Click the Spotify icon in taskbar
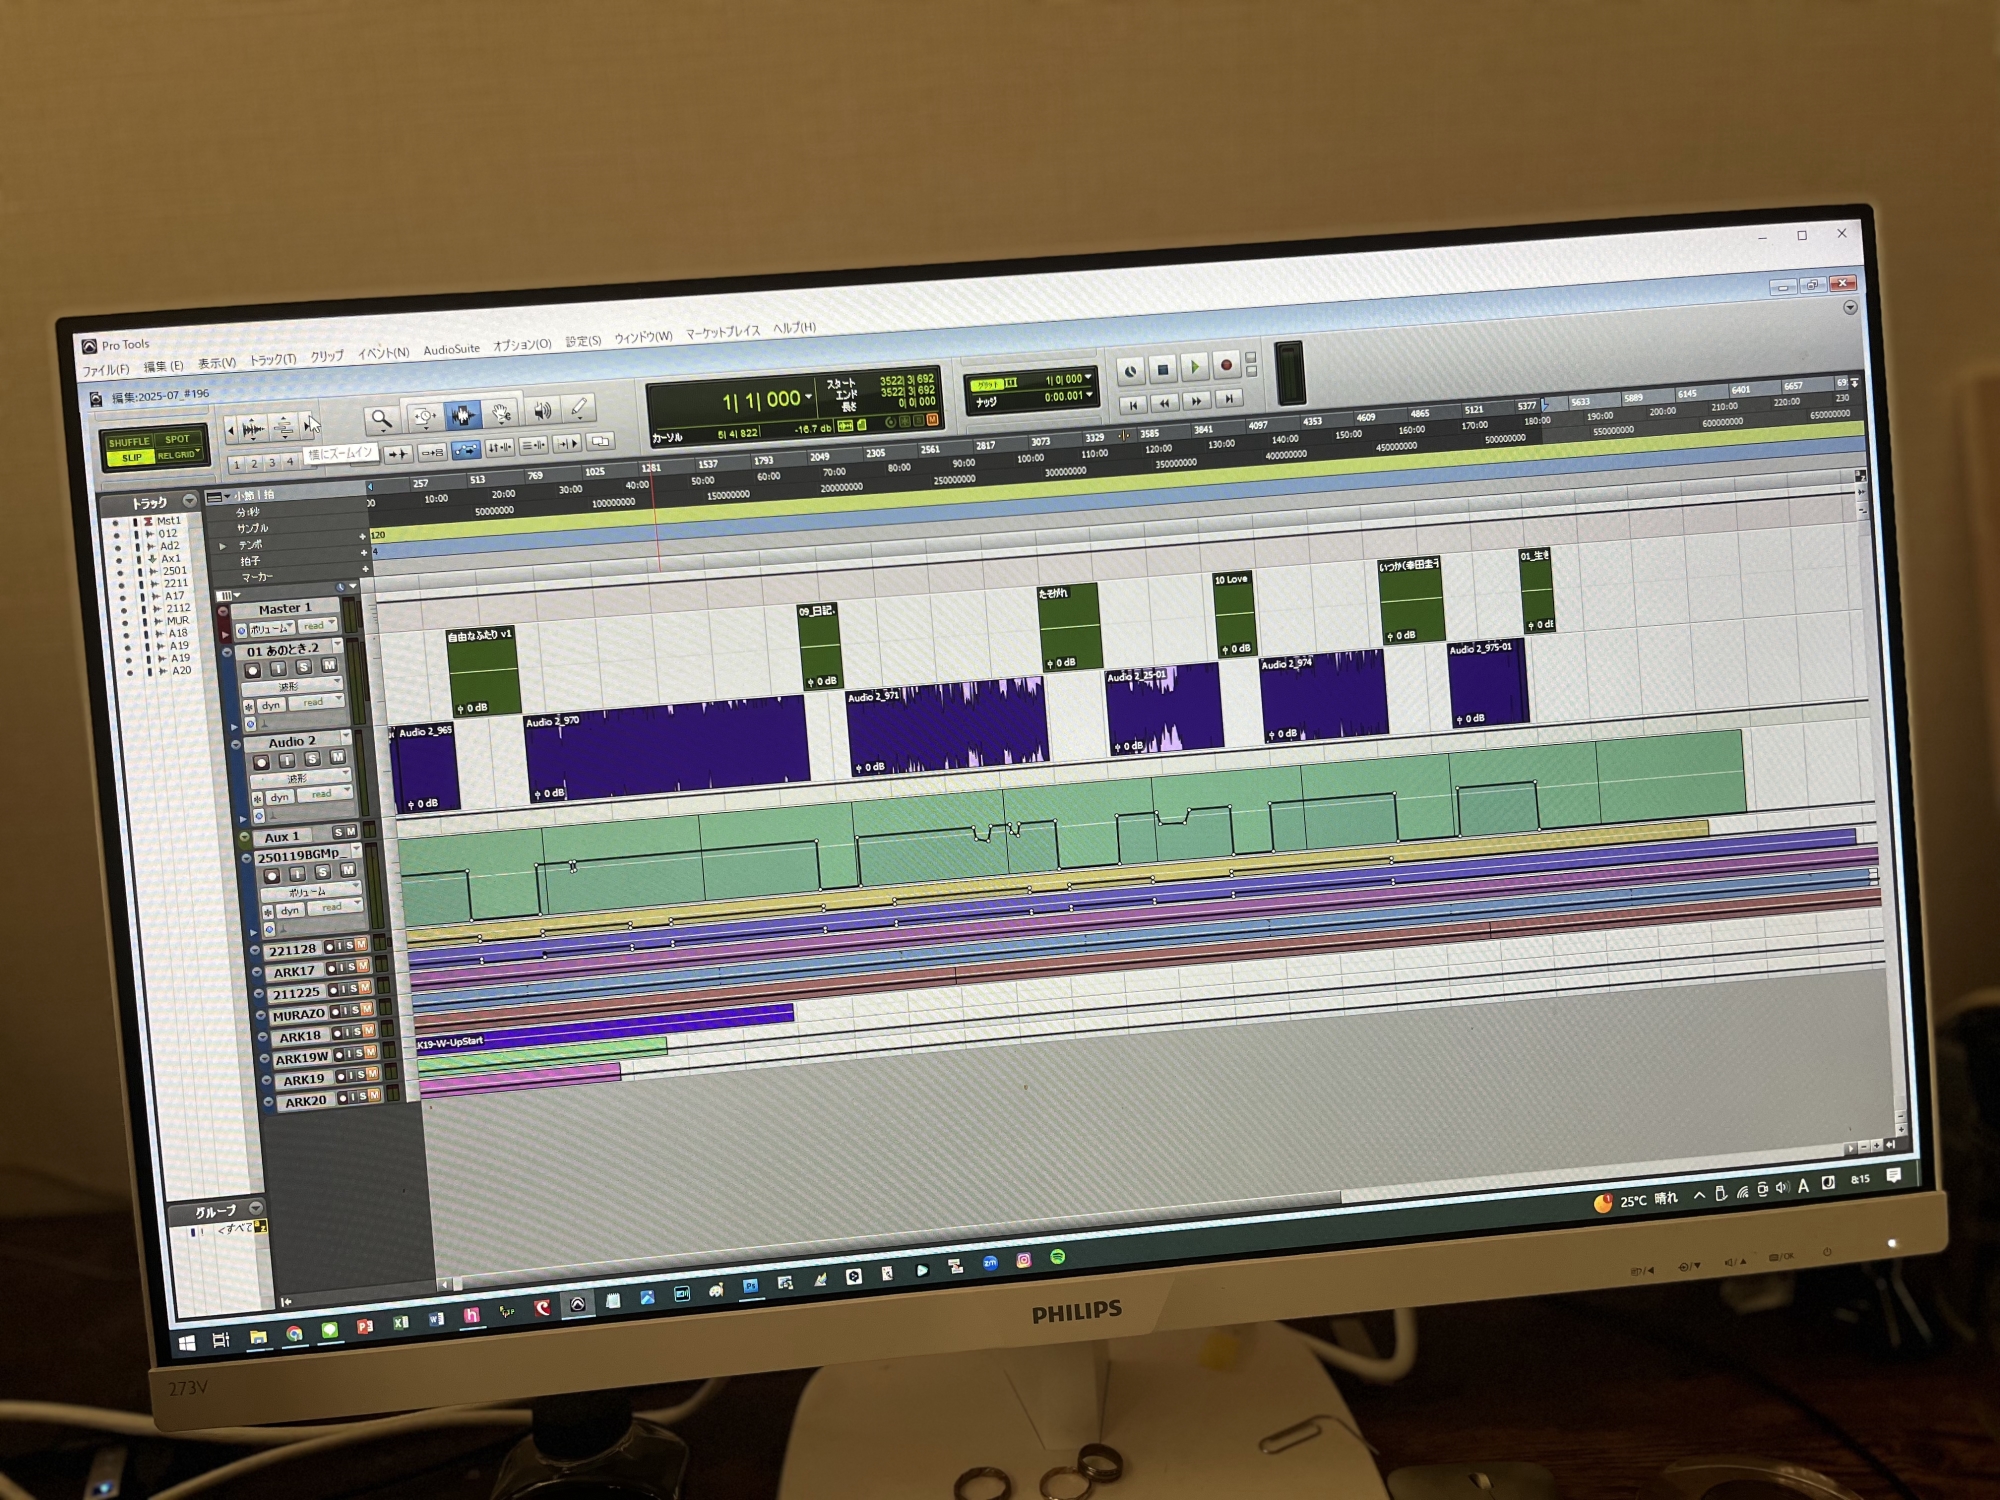 click(1058, 1257)
